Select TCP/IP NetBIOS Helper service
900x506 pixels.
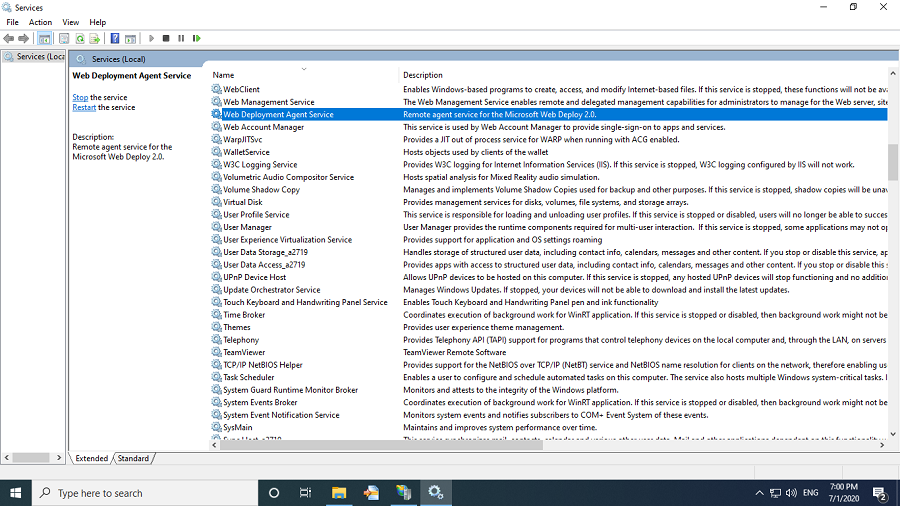(549, 365)
